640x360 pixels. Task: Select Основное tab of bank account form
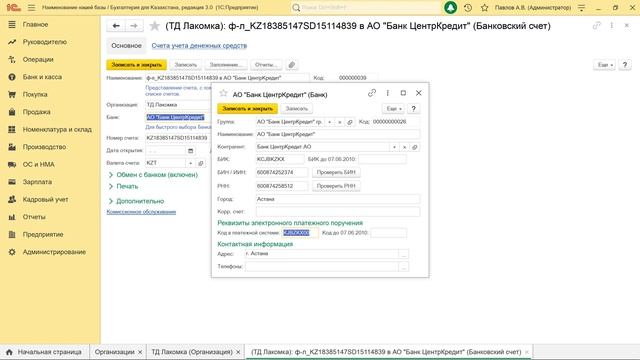127,46
